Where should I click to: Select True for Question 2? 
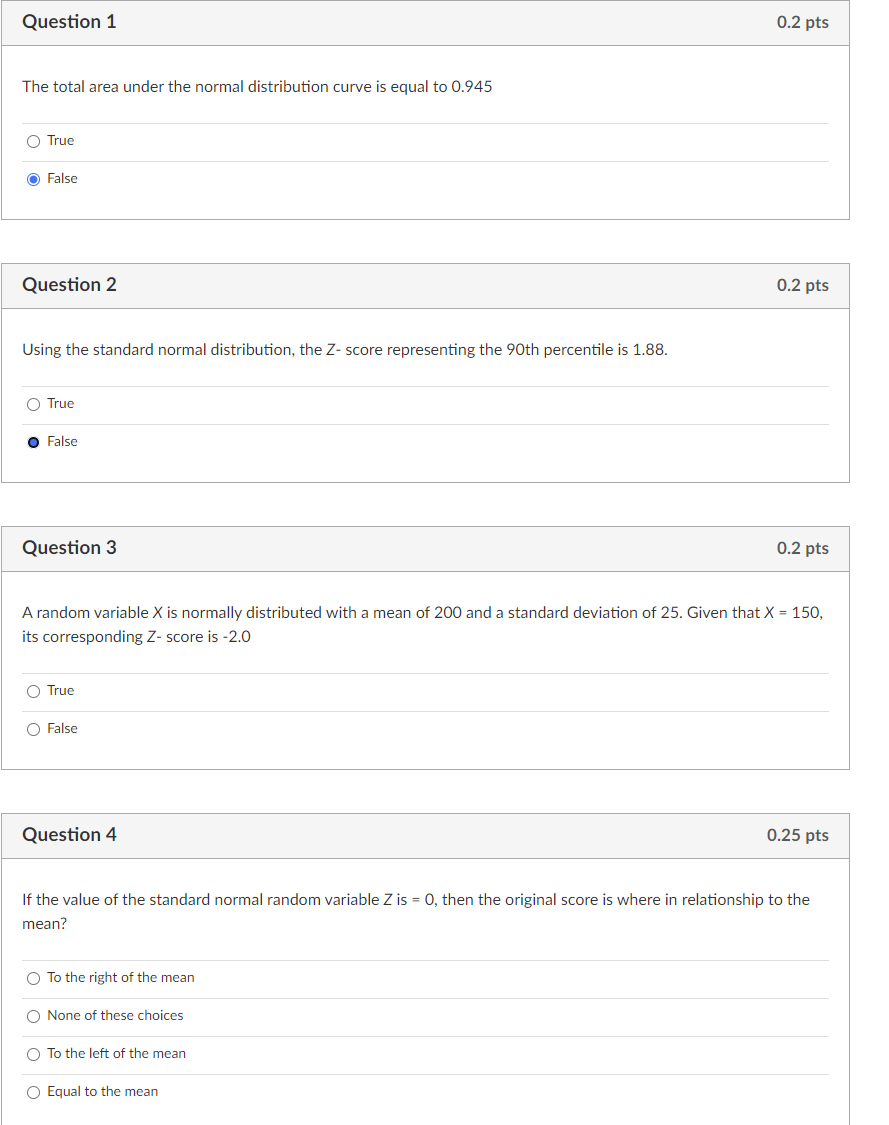[33, 404]
